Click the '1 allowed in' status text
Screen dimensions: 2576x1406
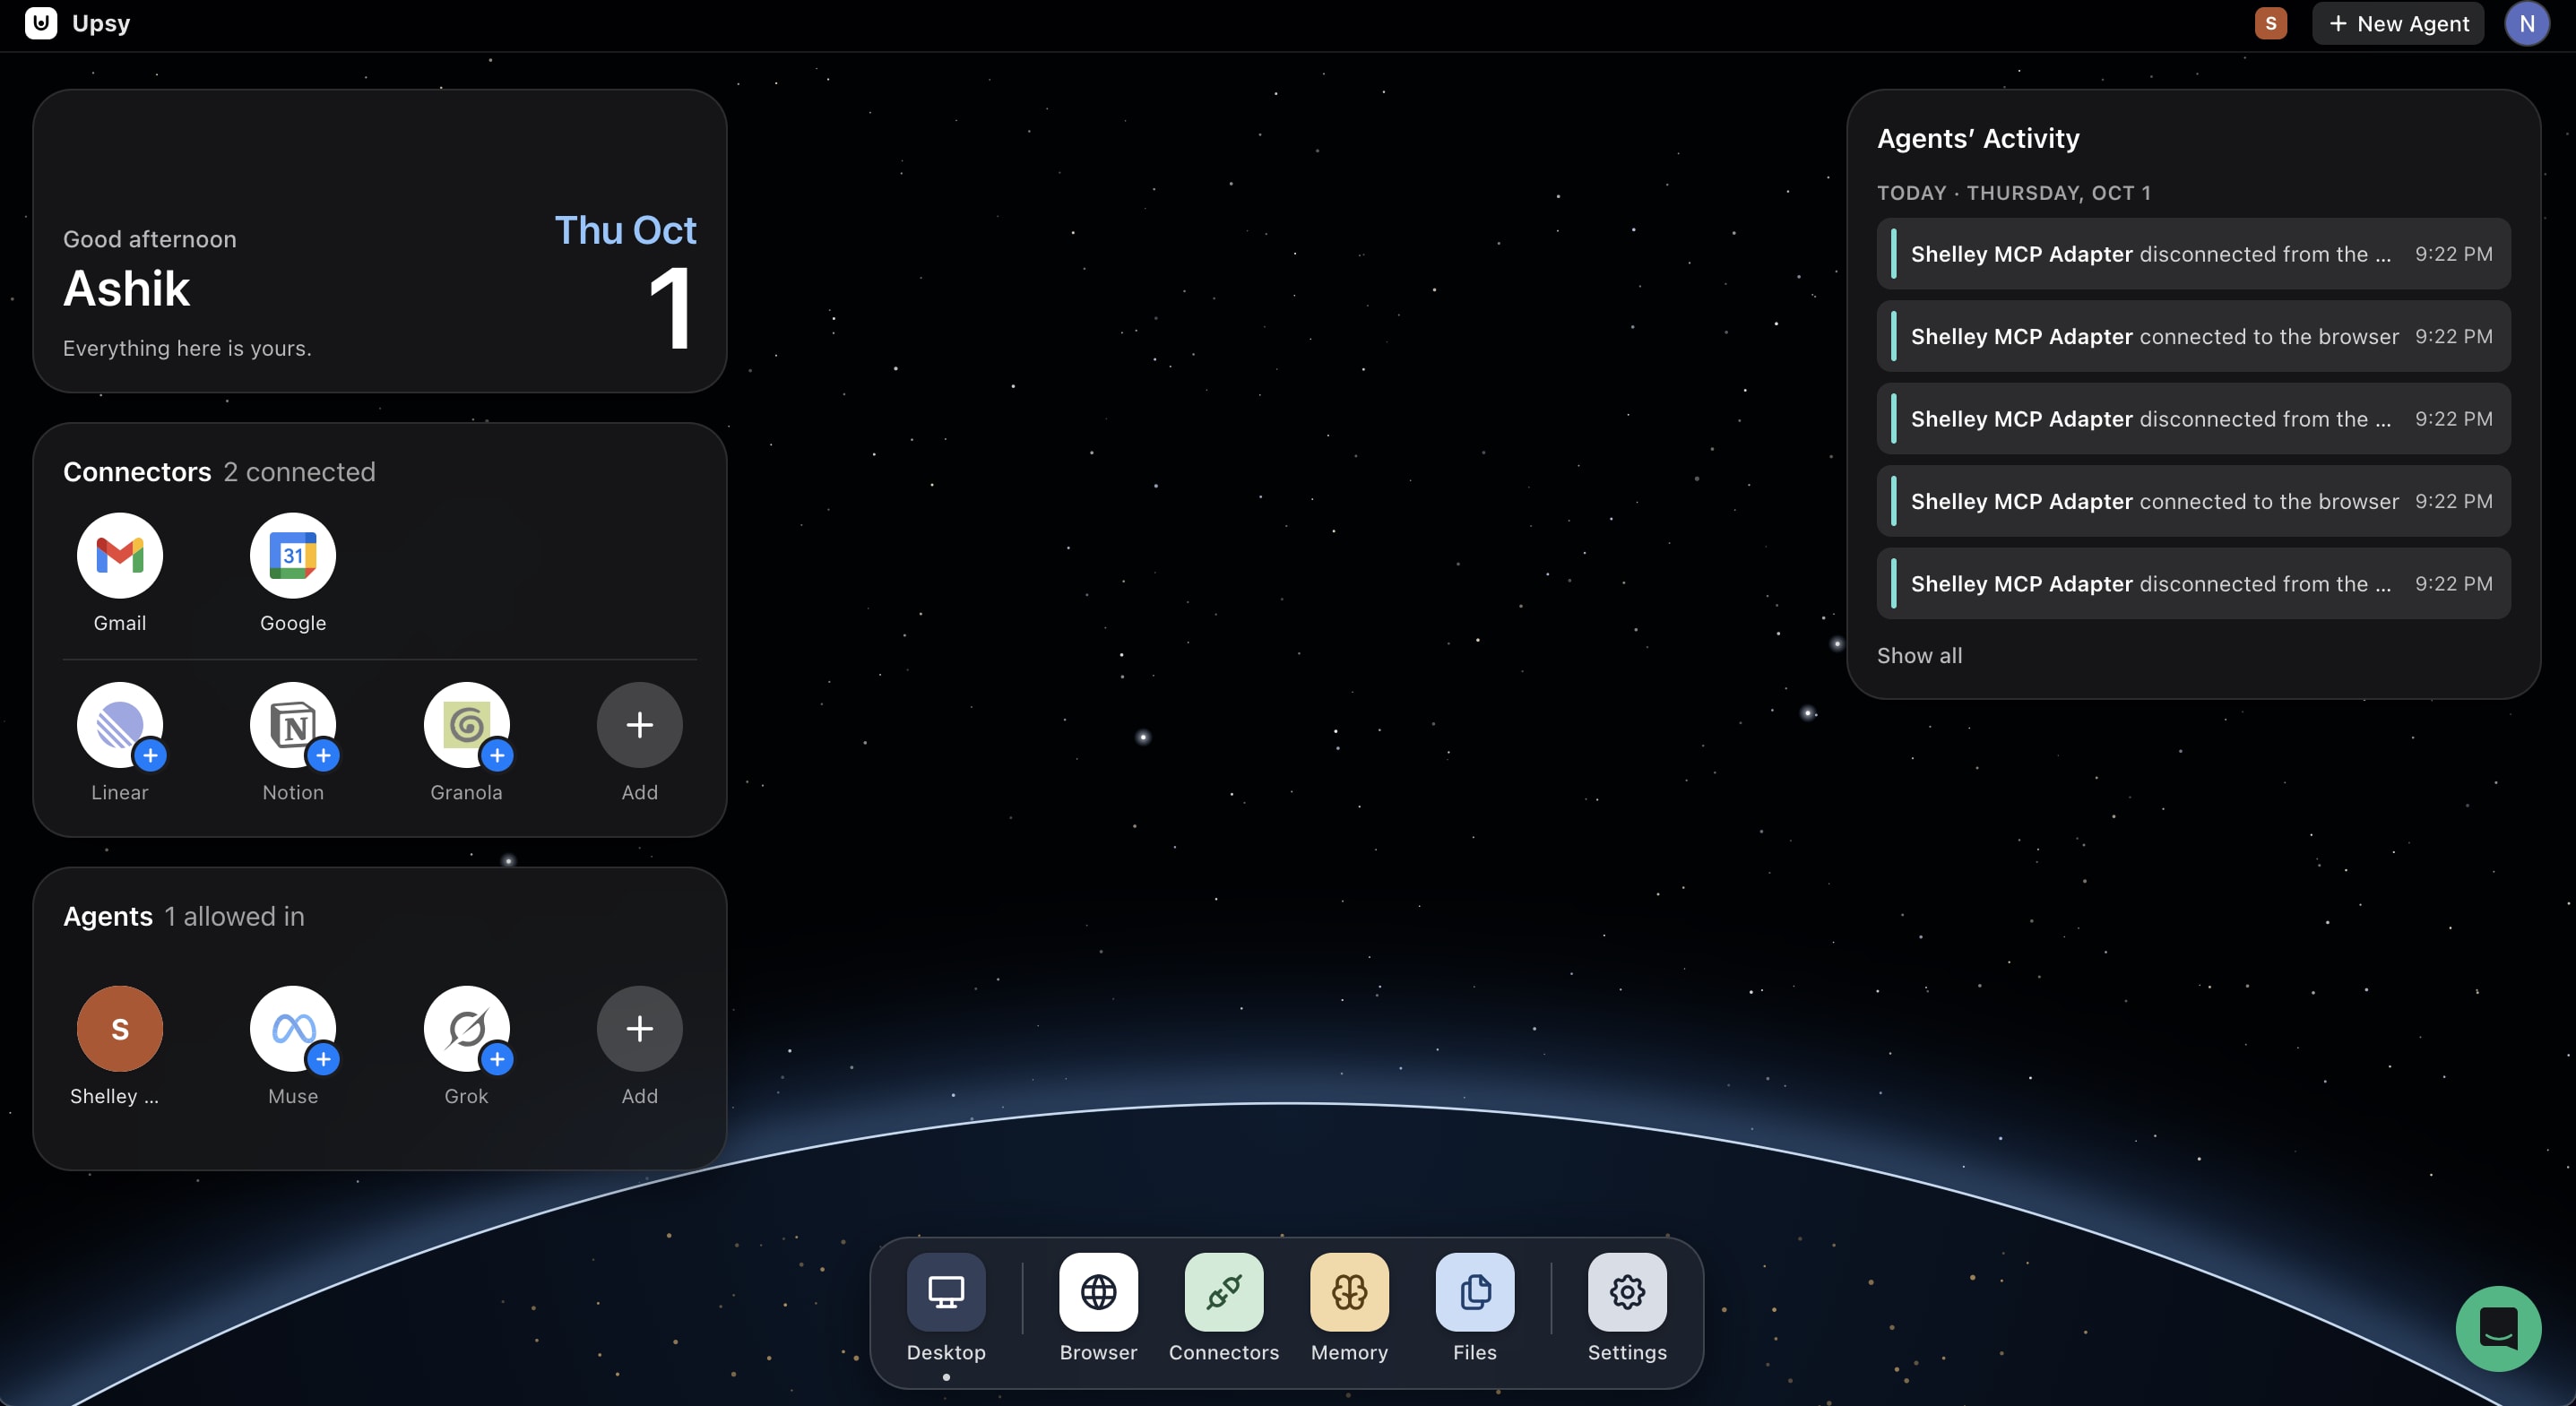(234, 916)
